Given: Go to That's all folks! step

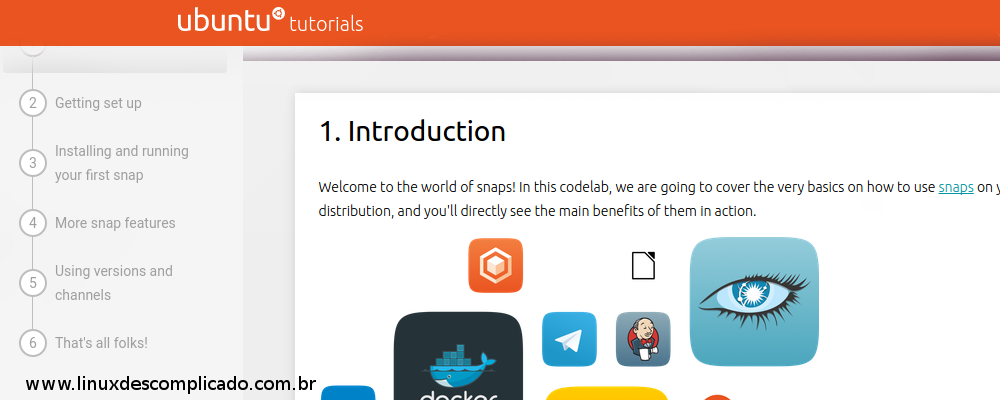Looking at the screenshot, I should tap(101, 343).
